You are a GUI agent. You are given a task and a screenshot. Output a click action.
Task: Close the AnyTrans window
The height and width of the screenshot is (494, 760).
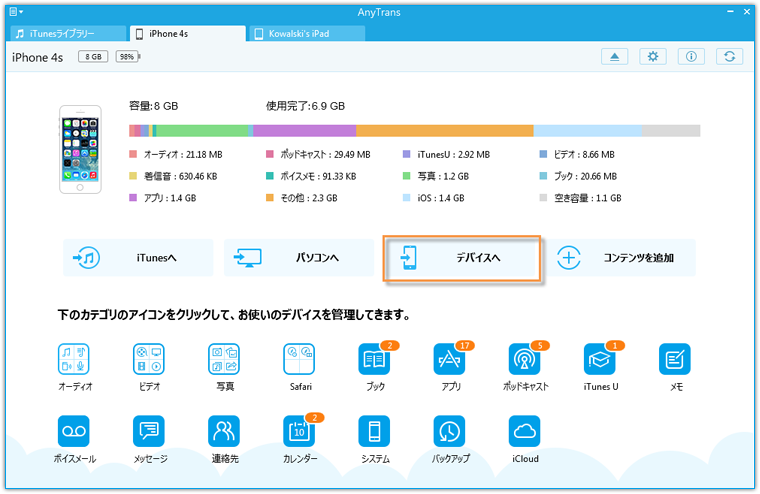tap(747, 12)
